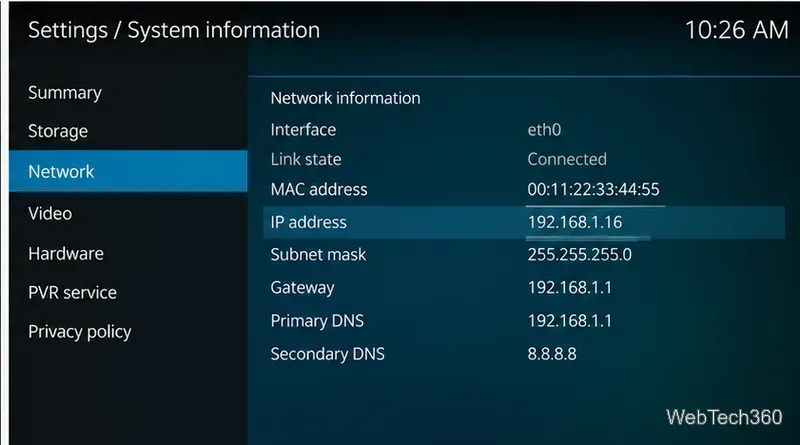The height and width of the screenshot is (445, 800).
Task: Select the Primary DNS row
Action: [524, 320]
